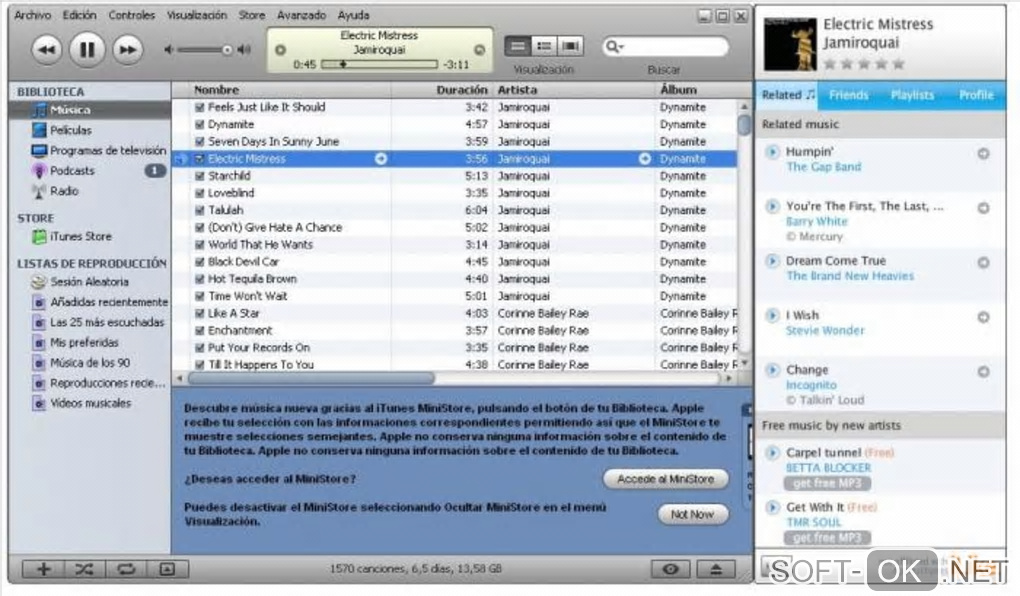Screen dimensions: 1020x596
Task: Adjust the volume slider knob
Action: pos(226,49)
